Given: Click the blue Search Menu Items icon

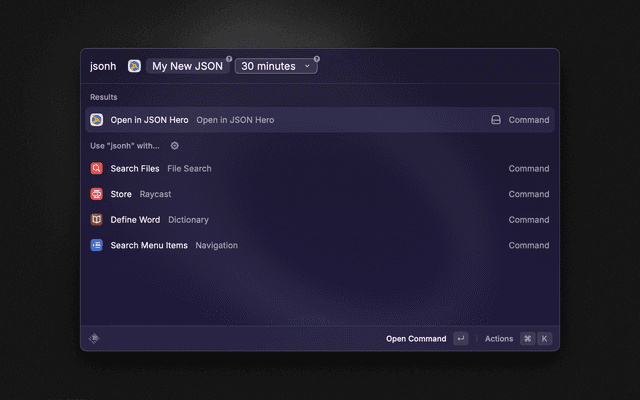Looking at the screenshot, I should (x=97, y=245).
